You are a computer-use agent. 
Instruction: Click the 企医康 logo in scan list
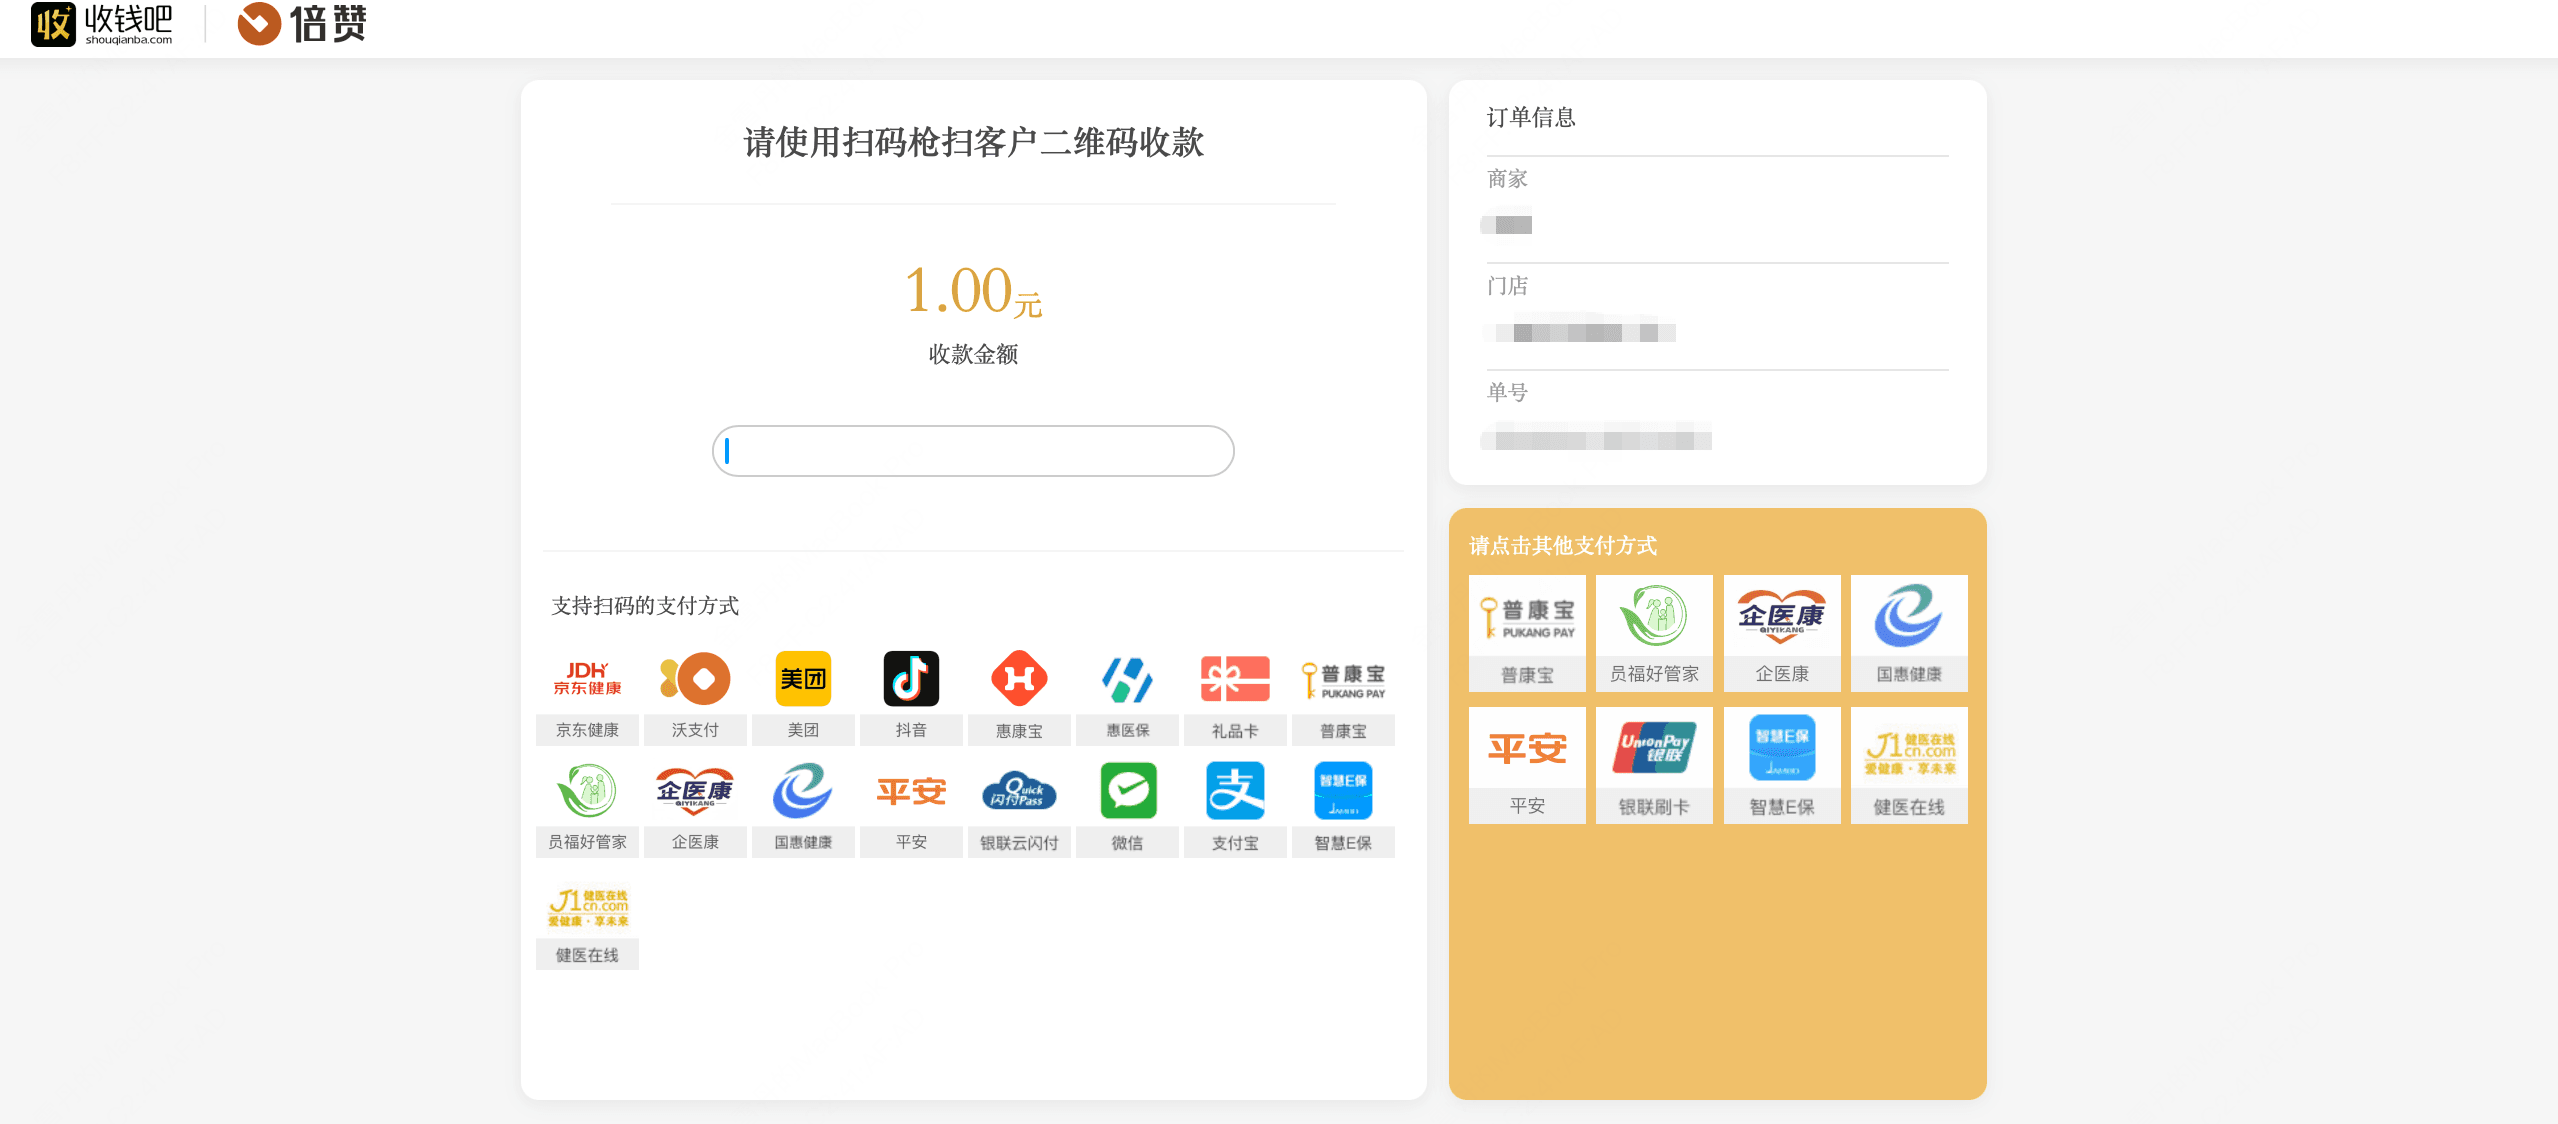pos(695,791)
